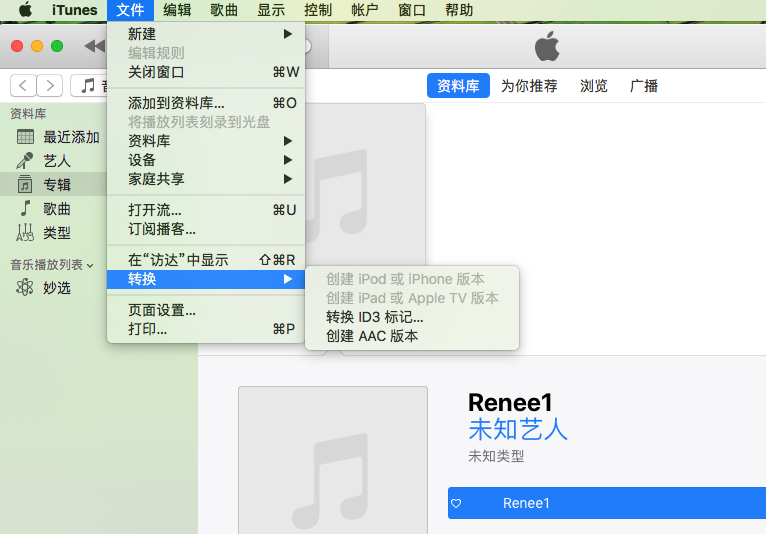Open the 未知艺人 artist link
Screen dimensions: 766x534
click(x=518, y=430)
